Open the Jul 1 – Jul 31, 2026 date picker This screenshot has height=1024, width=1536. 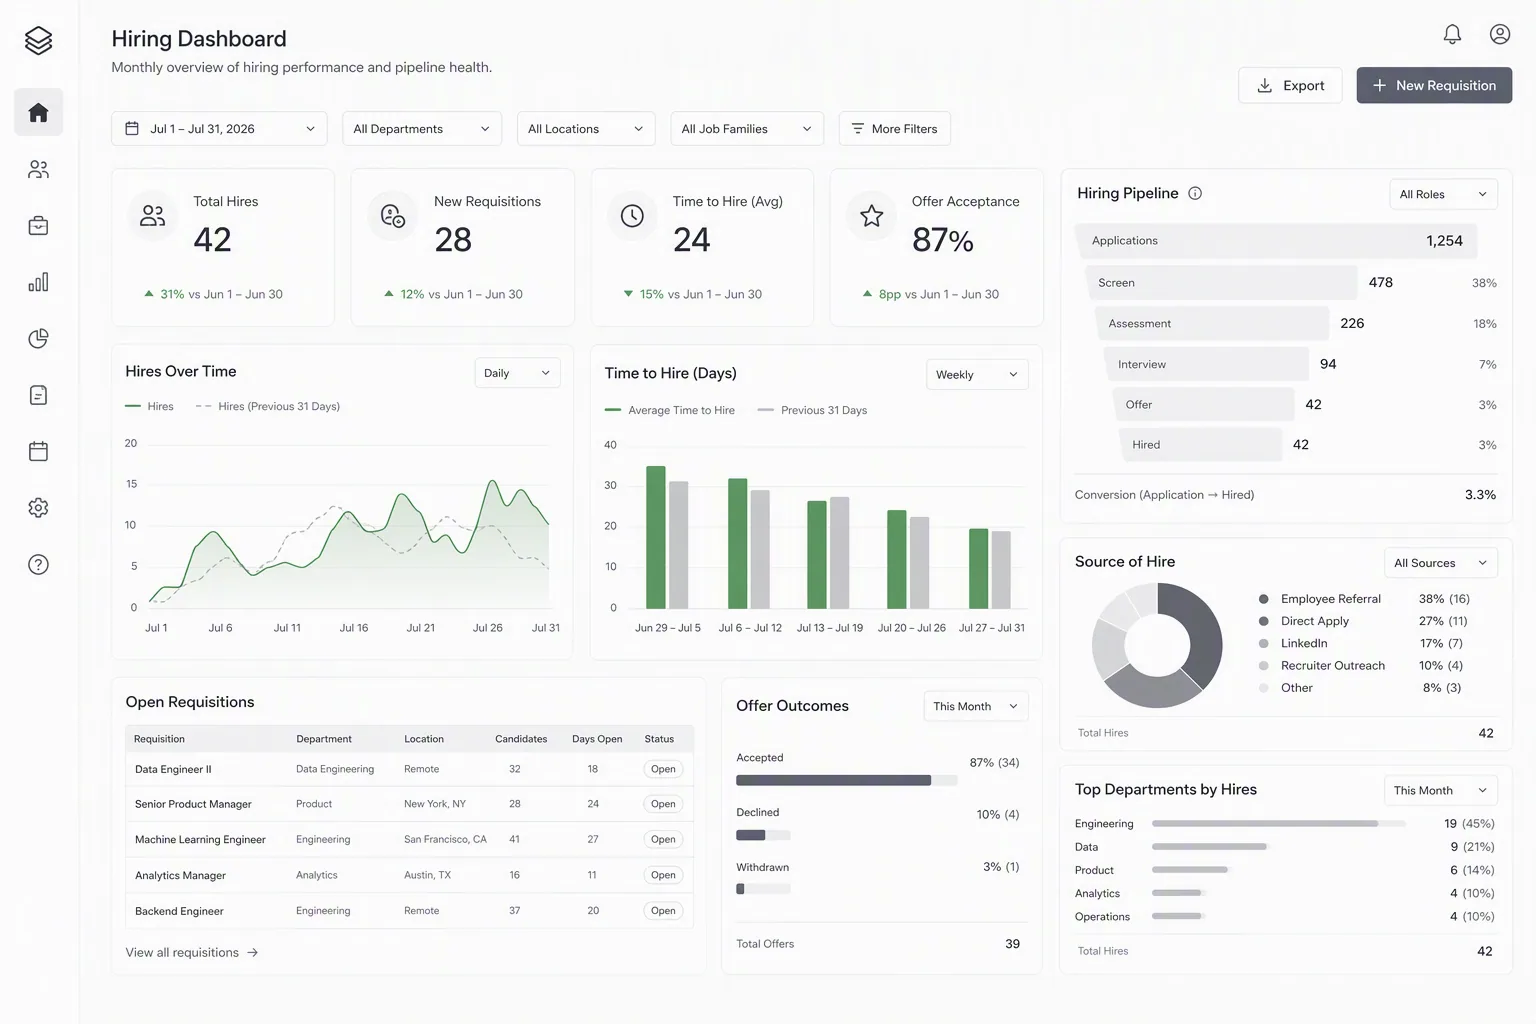click(219, 129)
